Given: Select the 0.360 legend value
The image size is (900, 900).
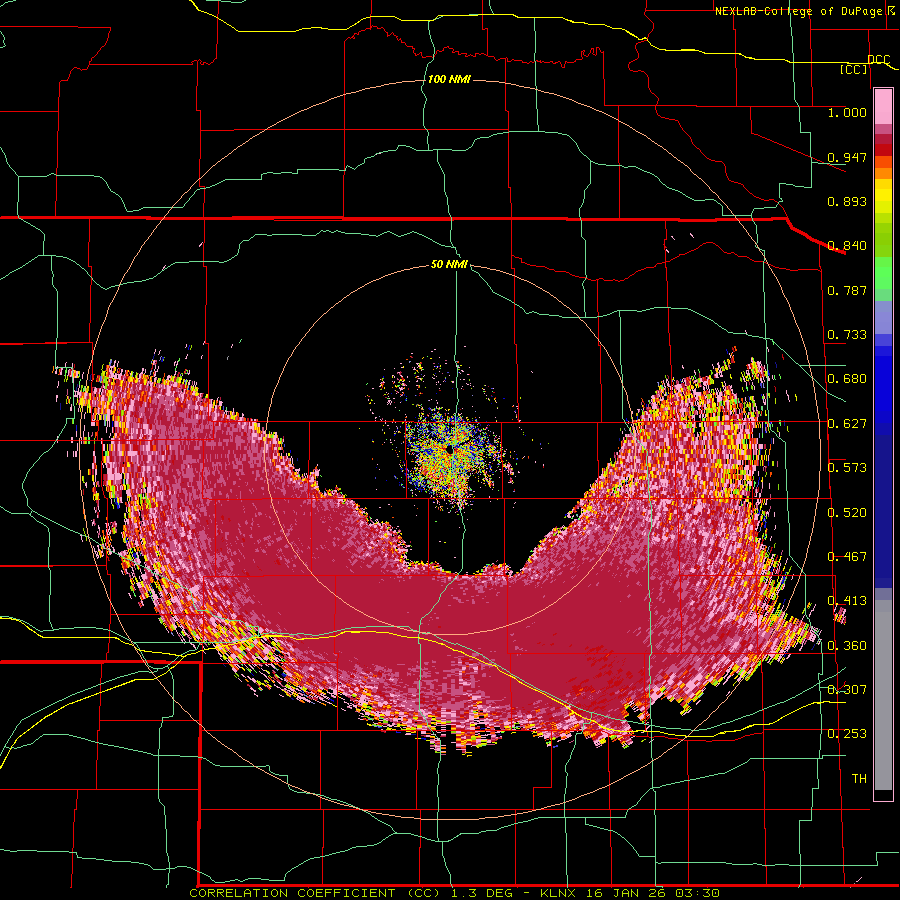Looking at the screenshot, I should (847, 646).
